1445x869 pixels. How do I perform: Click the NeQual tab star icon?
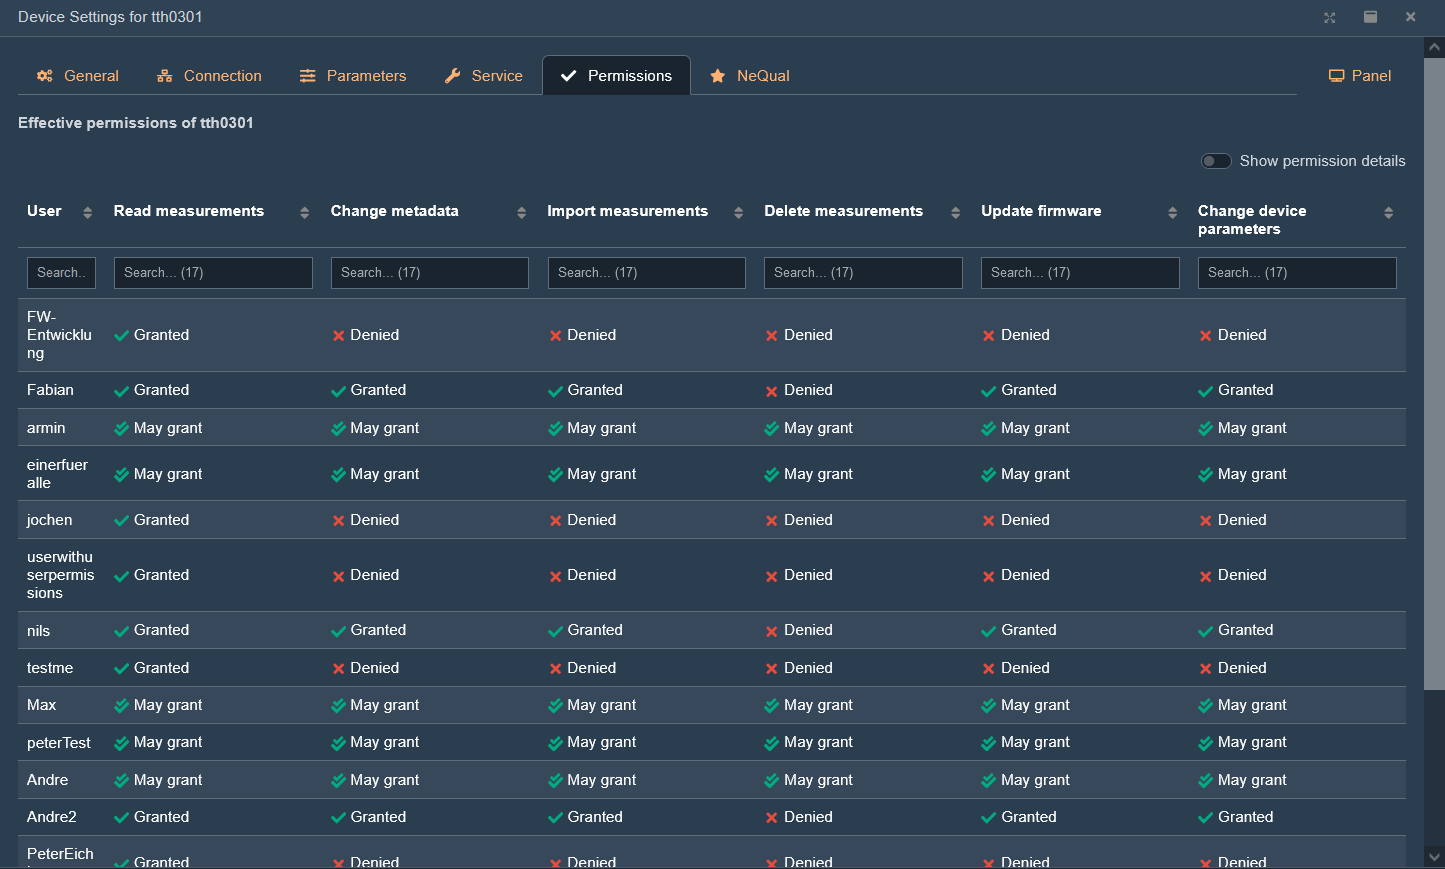pos(717,76)
